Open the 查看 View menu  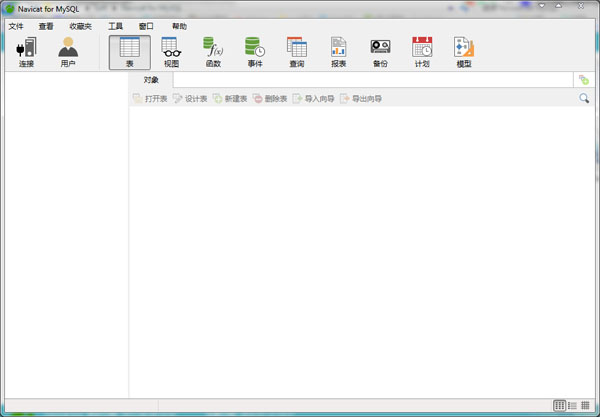(46, 26)
